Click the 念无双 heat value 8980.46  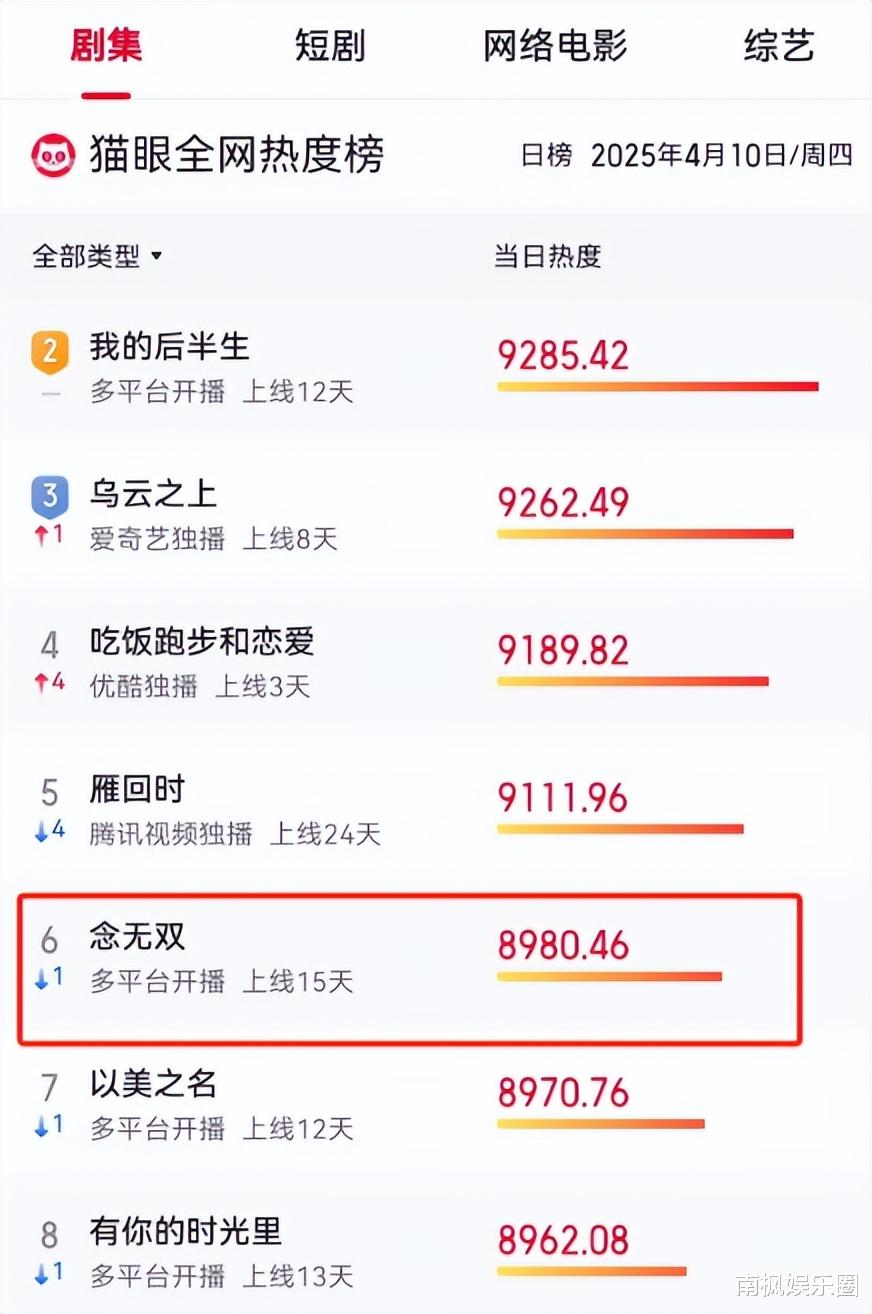[x=563, y=944]
